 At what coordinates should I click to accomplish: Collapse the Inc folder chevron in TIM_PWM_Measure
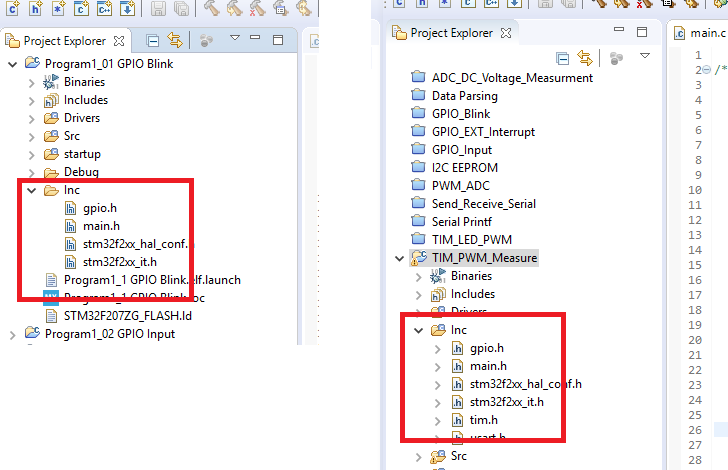(x=419, y=331)
